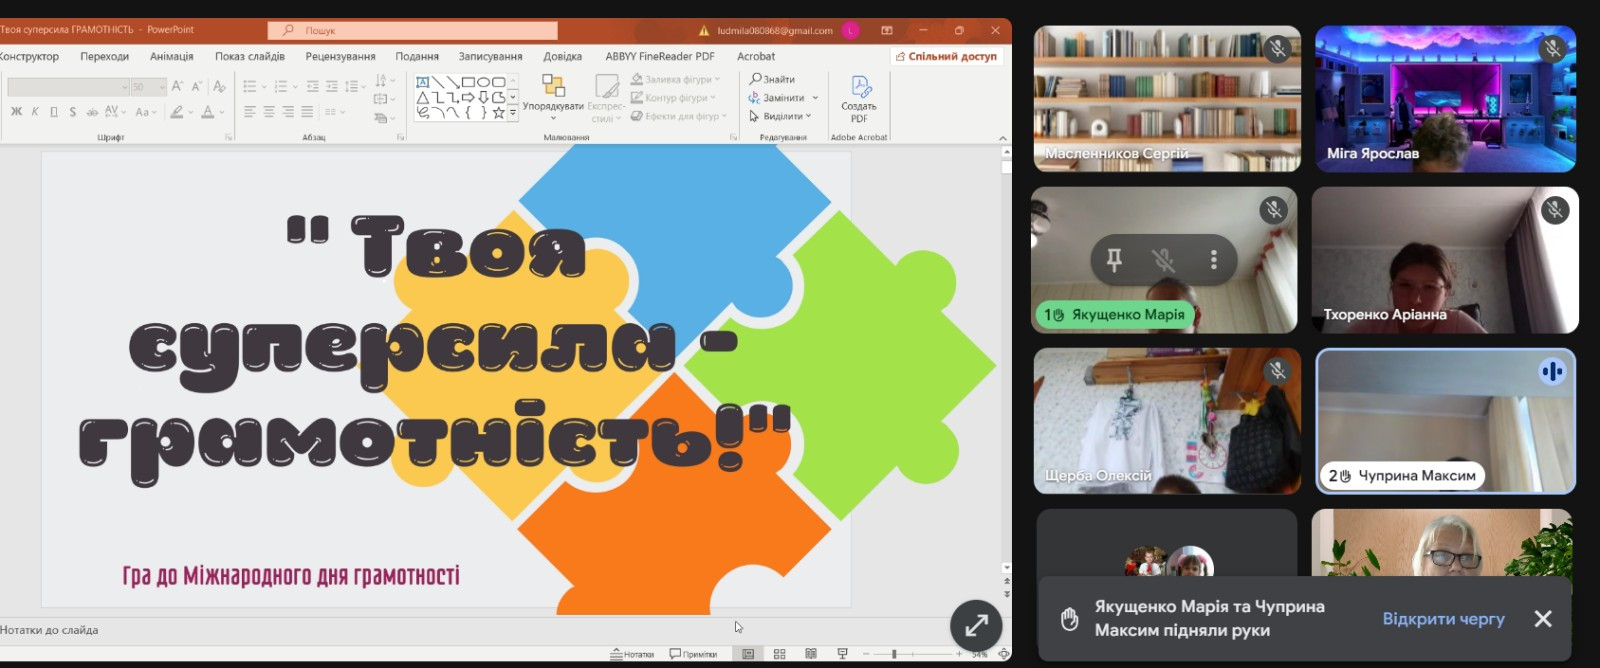Open more options on Якущенко Марія's tile

click(1214, 260)
